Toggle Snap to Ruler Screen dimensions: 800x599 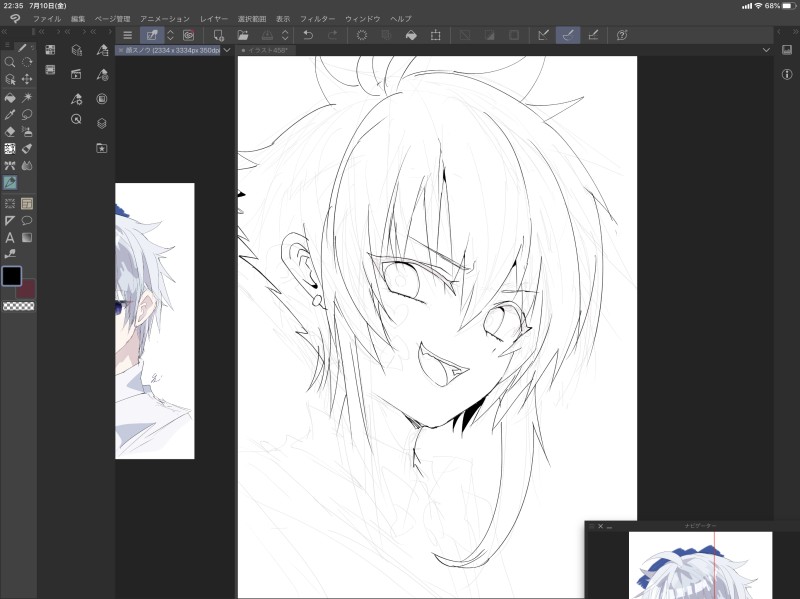click(543, 35)
